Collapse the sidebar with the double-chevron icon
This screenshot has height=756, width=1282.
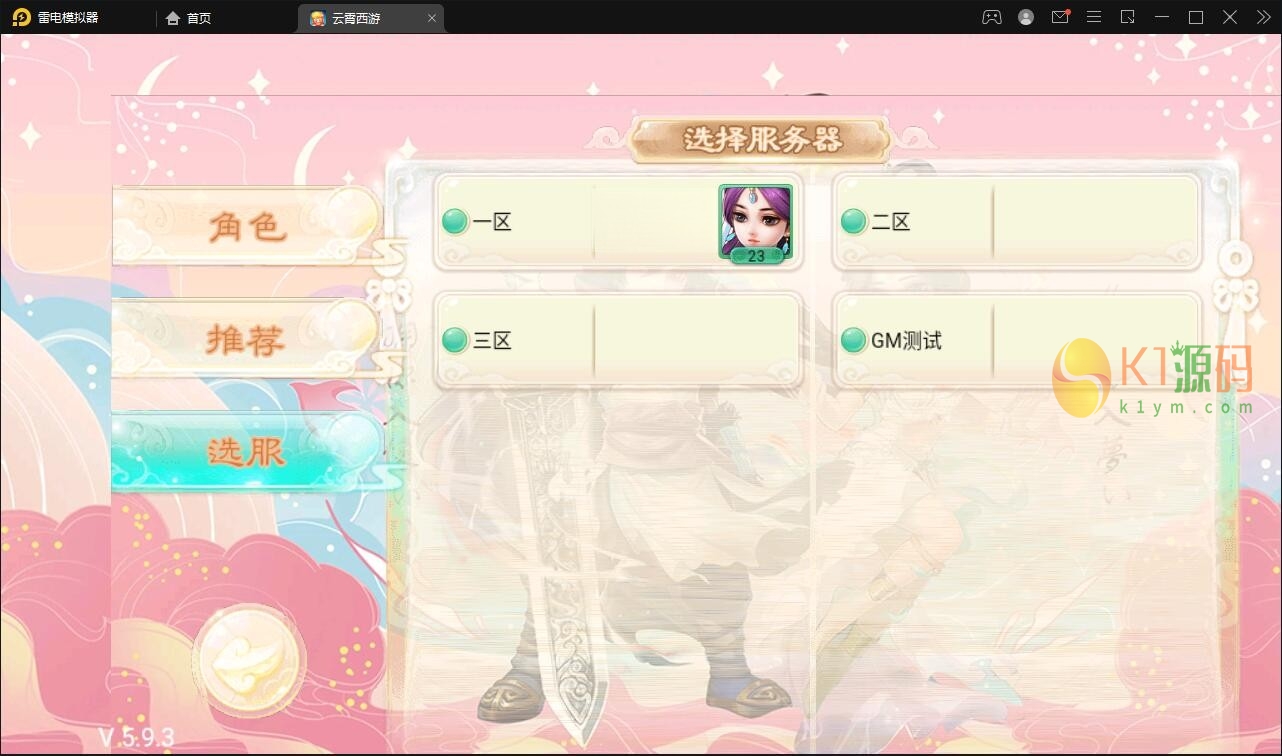pos(1263,17)
